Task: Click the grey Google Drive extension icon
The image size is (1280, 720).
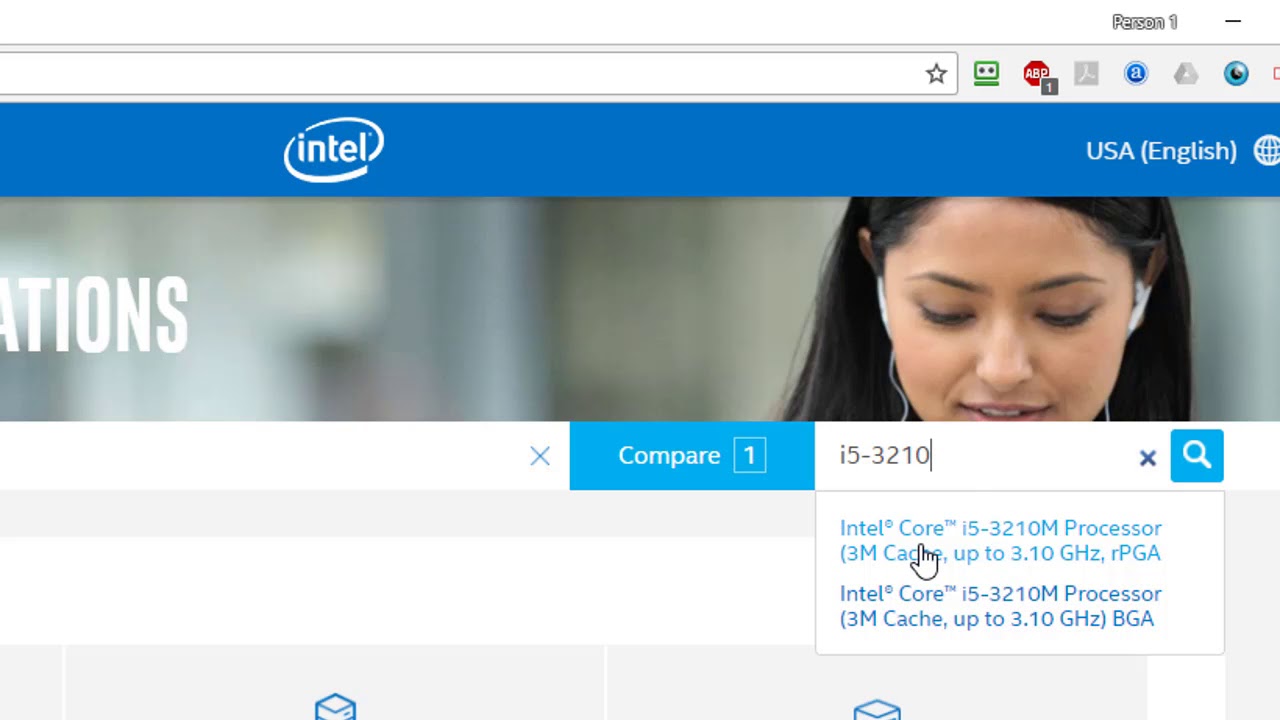Action: click(x=1186, y=73)
